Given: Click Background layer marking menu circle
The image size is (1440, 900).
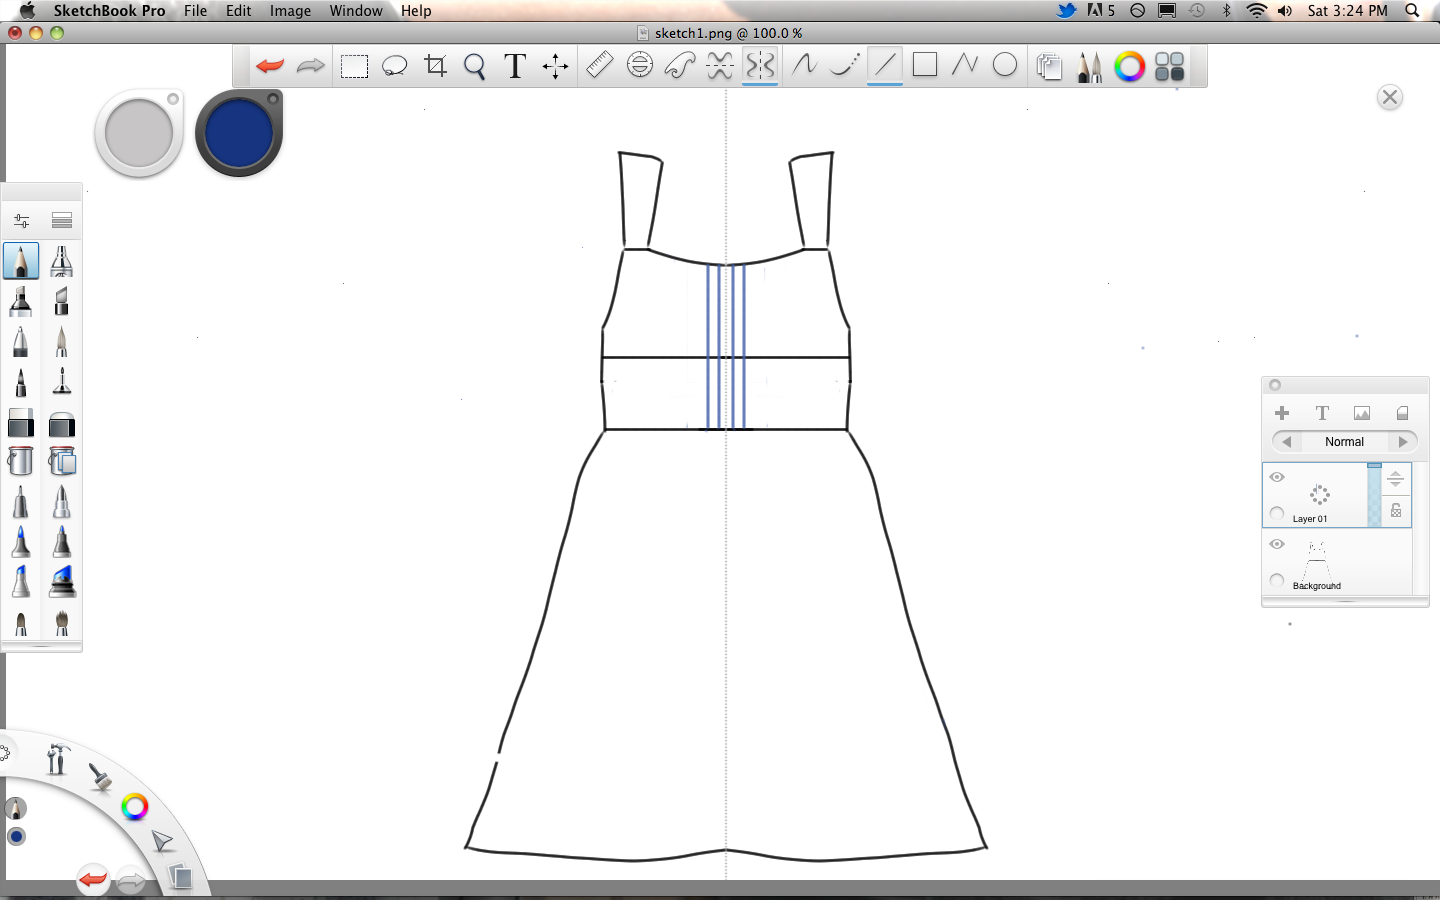Looking at the screenshot, I should (1277, 580).
